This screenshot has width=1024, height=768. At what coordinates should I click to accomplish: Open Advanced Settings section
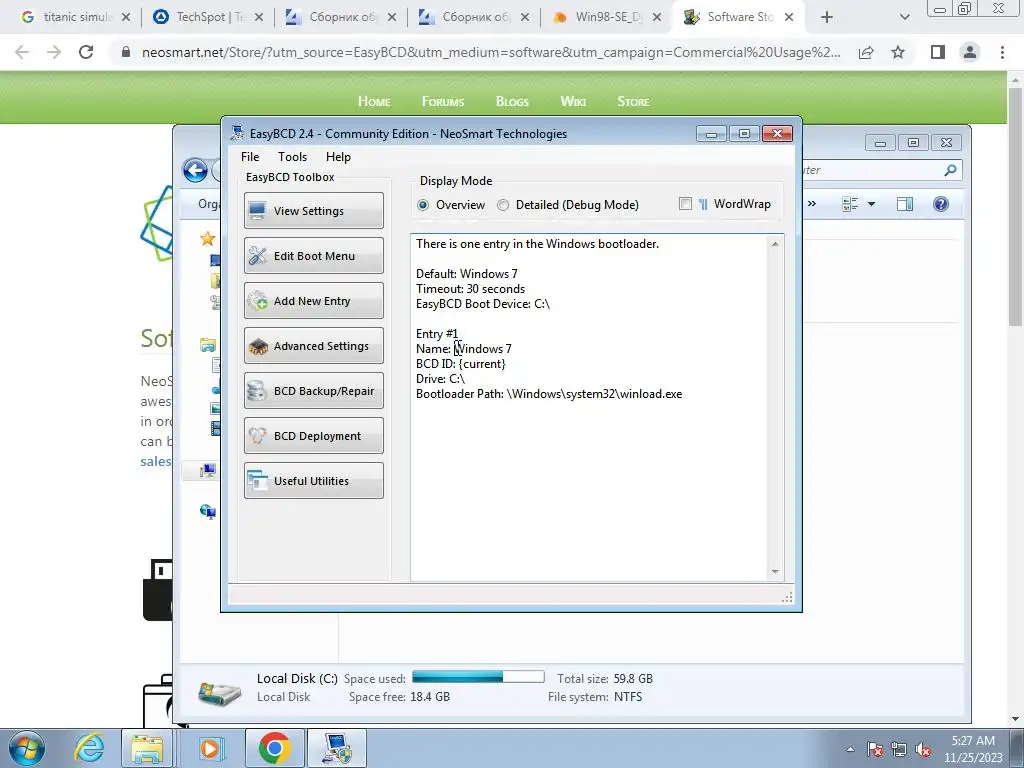pyautogui.click(x=313, y=345)
